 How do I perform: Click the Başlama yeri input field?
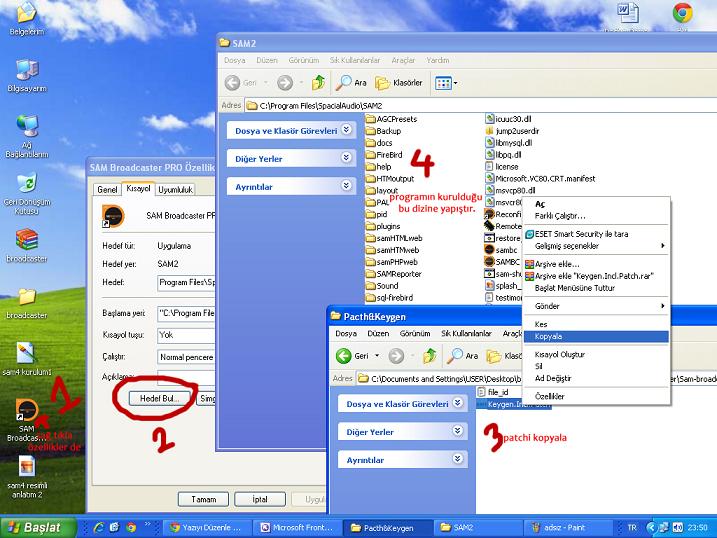point(186,313)
